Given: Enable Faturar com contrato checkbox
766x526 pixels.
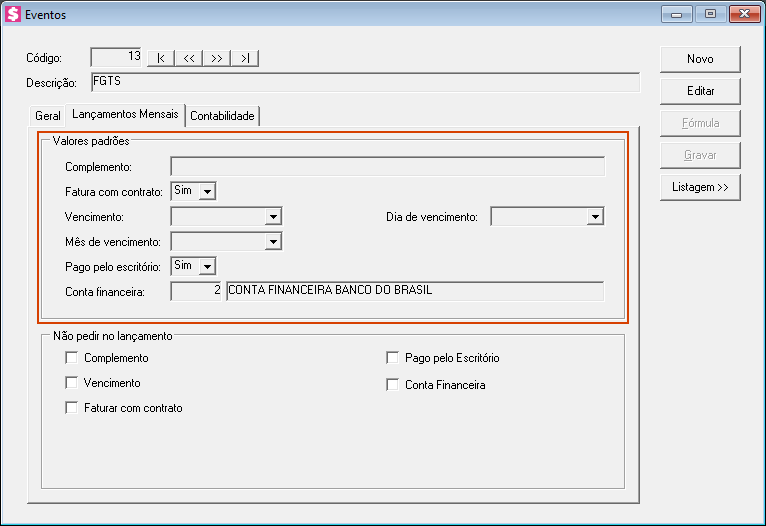Looking at the screenshot, I should pyautogui.click(x=72, y=407).
